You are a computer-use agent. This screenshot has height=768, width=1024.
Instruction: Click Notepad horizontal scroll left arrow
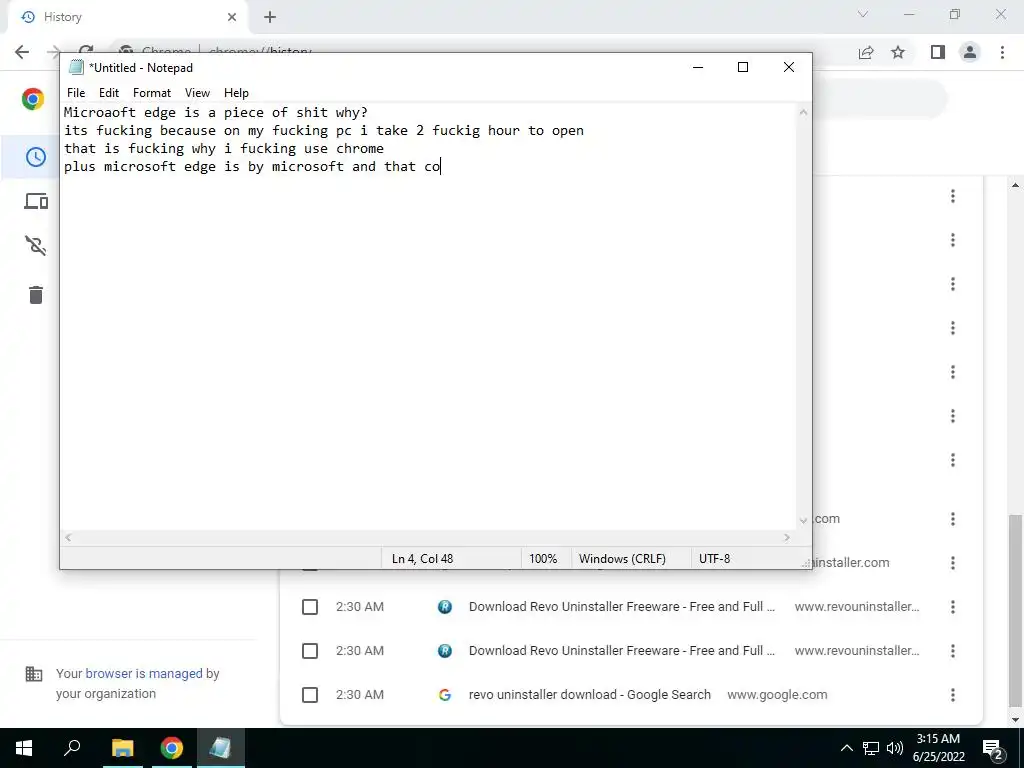(x=68, y=537)
